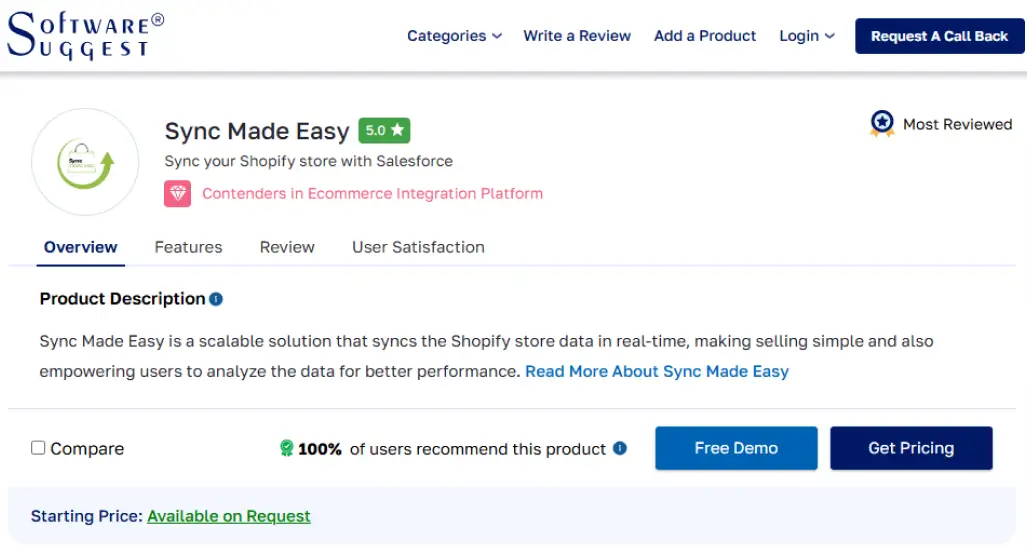Open the Login dropdown

pos(806,36)
